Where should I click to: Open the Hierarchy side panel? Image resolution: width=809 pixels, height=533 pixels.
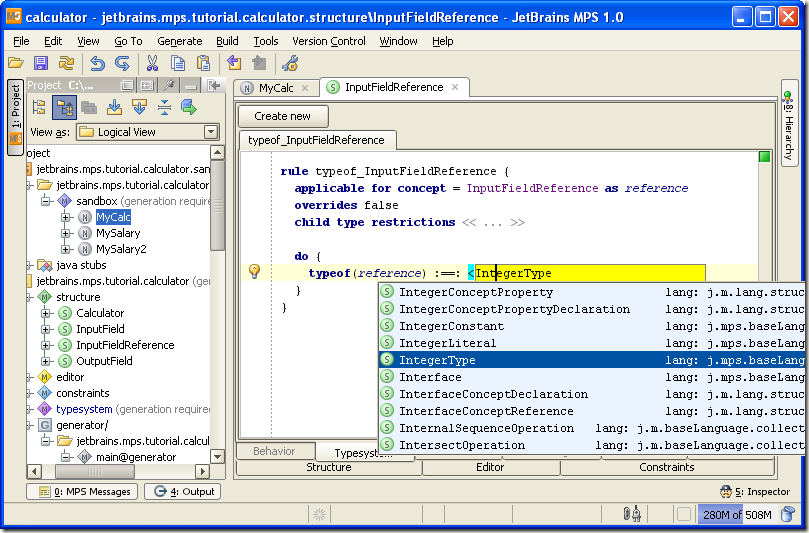pos(789,123)
